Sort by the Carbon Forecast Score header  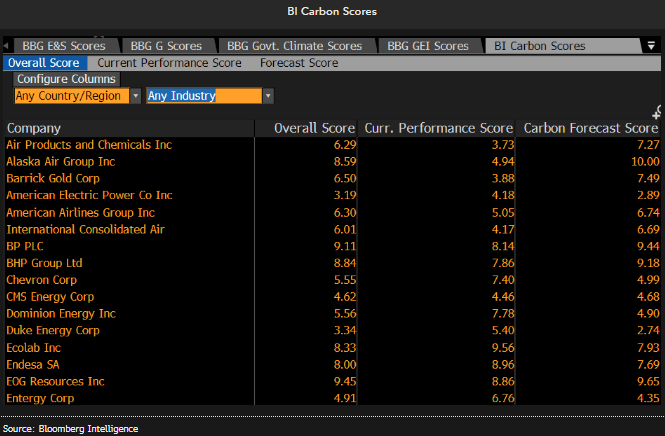[590, 128]
